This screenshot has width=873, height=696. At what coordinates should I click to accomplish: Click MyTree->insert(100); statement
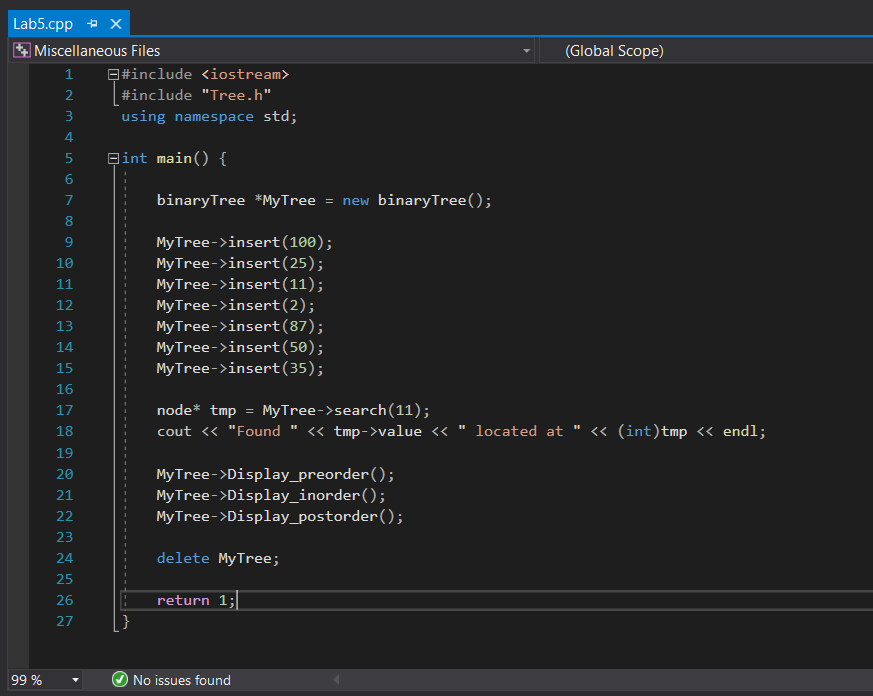pos(244,242)
